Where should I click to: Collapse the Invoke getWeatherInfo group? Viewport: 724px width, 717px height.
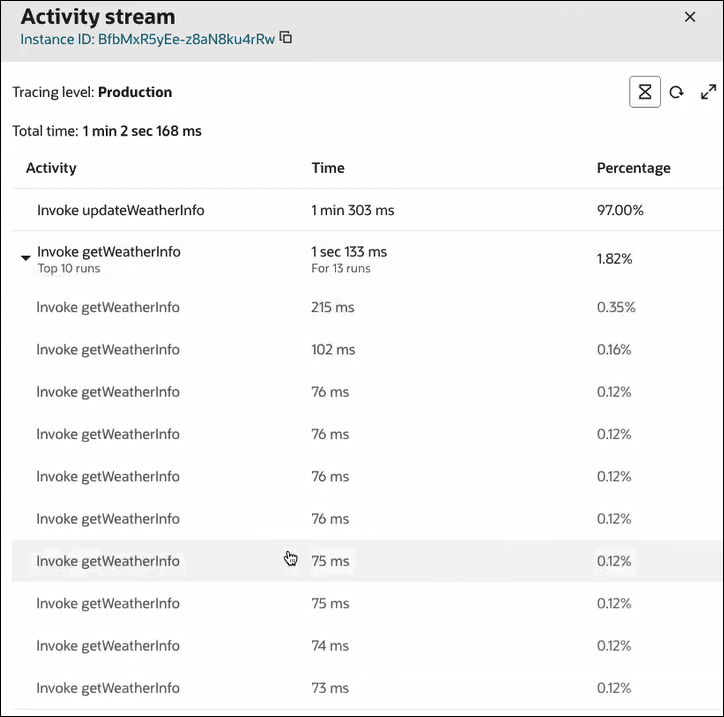26,258
